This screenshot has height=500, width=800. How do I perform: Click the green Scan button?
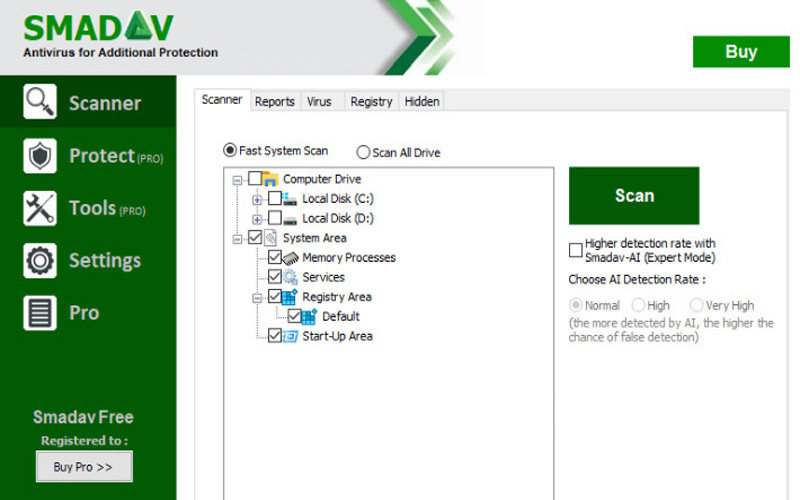[x=634, y=195]
